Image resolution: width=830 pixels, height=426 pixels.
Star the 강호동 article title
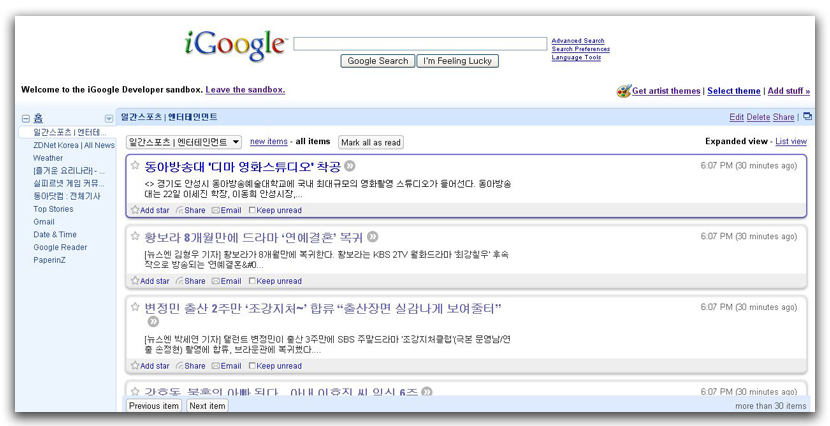point(135,392)
